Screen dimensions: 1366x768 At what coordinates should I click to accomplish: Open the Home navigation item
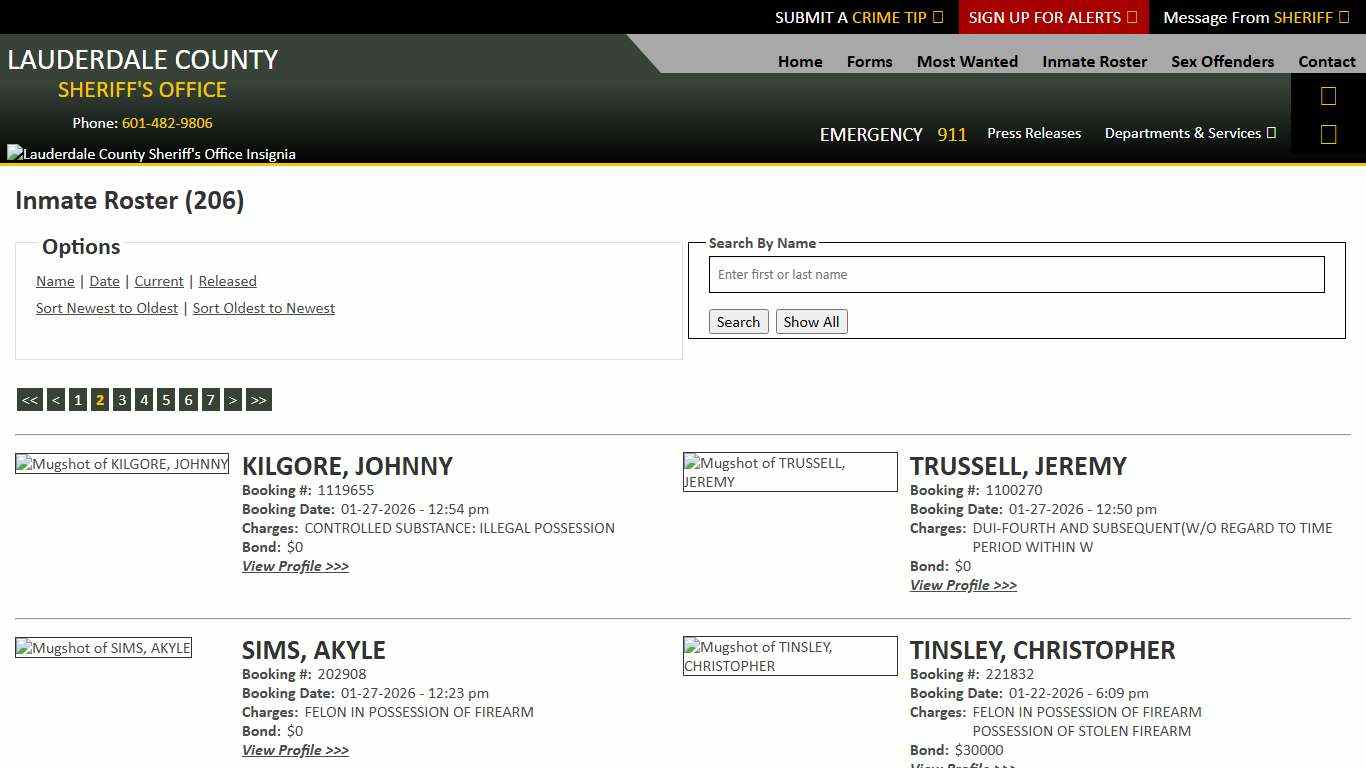tap(799, 61)
